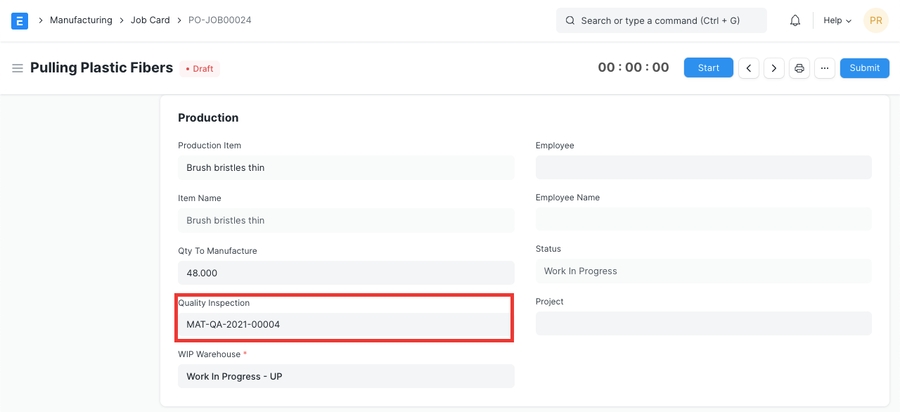Image resolution: width=900 pixels, height=412 pixels.
Task: Edit the WIP Warehouse field
Action: click(346, 377)
